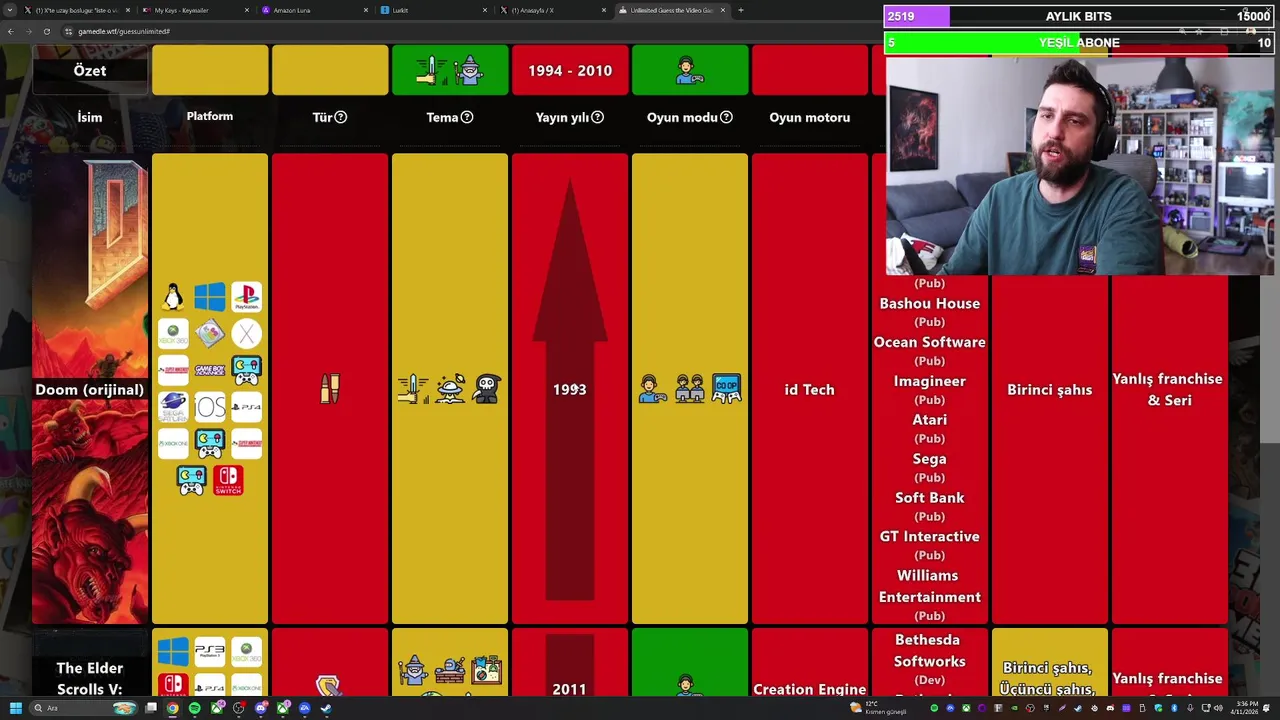Click the PS4 icon in Doom row
The width and height of the screenshot is (1280, 720).
point(246,407)
